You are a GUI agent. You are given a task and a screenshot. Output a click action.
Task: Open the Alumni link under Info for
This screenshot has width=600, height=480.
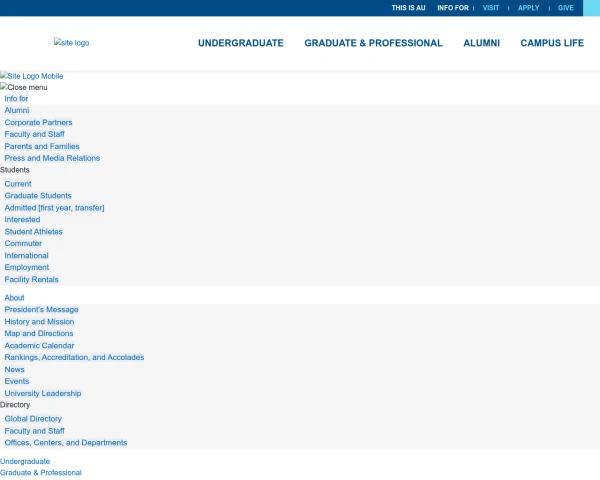[17, 110]
